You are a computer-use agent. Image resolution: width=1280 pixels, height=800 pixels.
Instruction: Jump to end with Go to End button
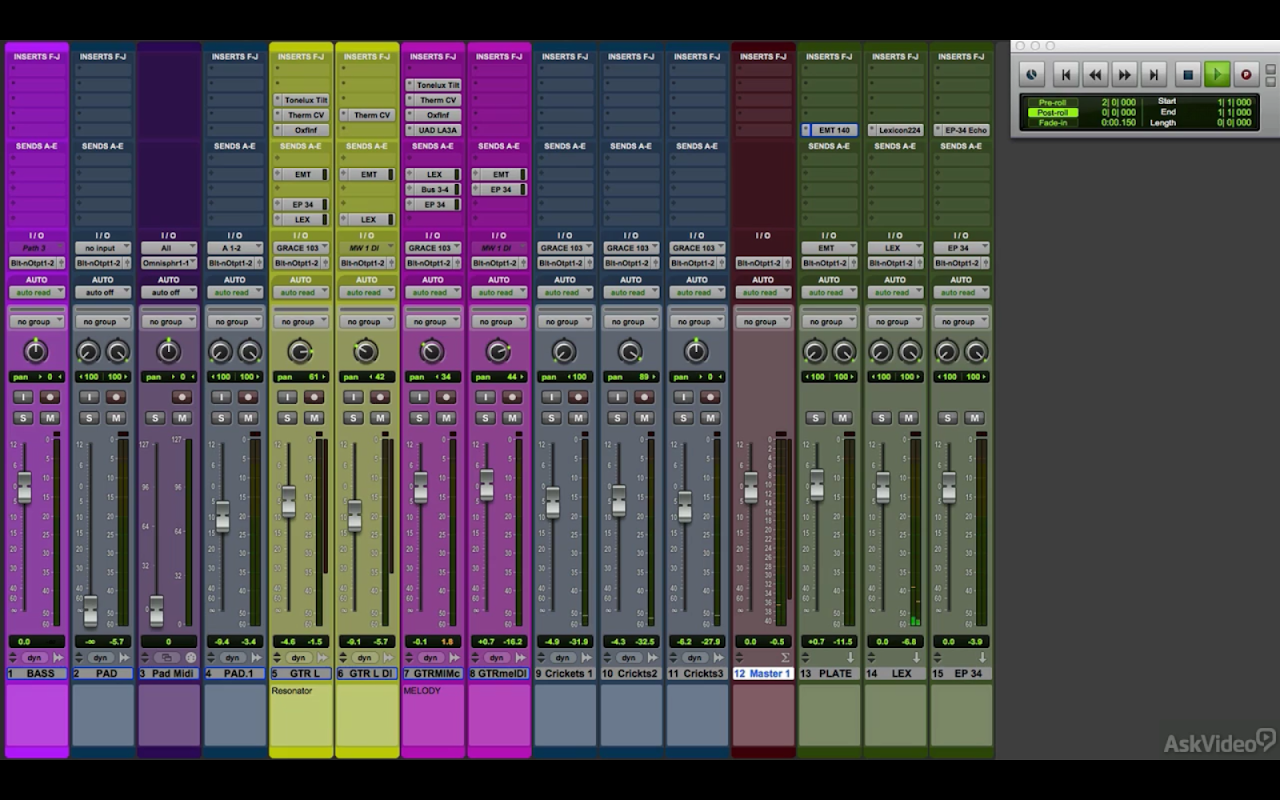1154,74
